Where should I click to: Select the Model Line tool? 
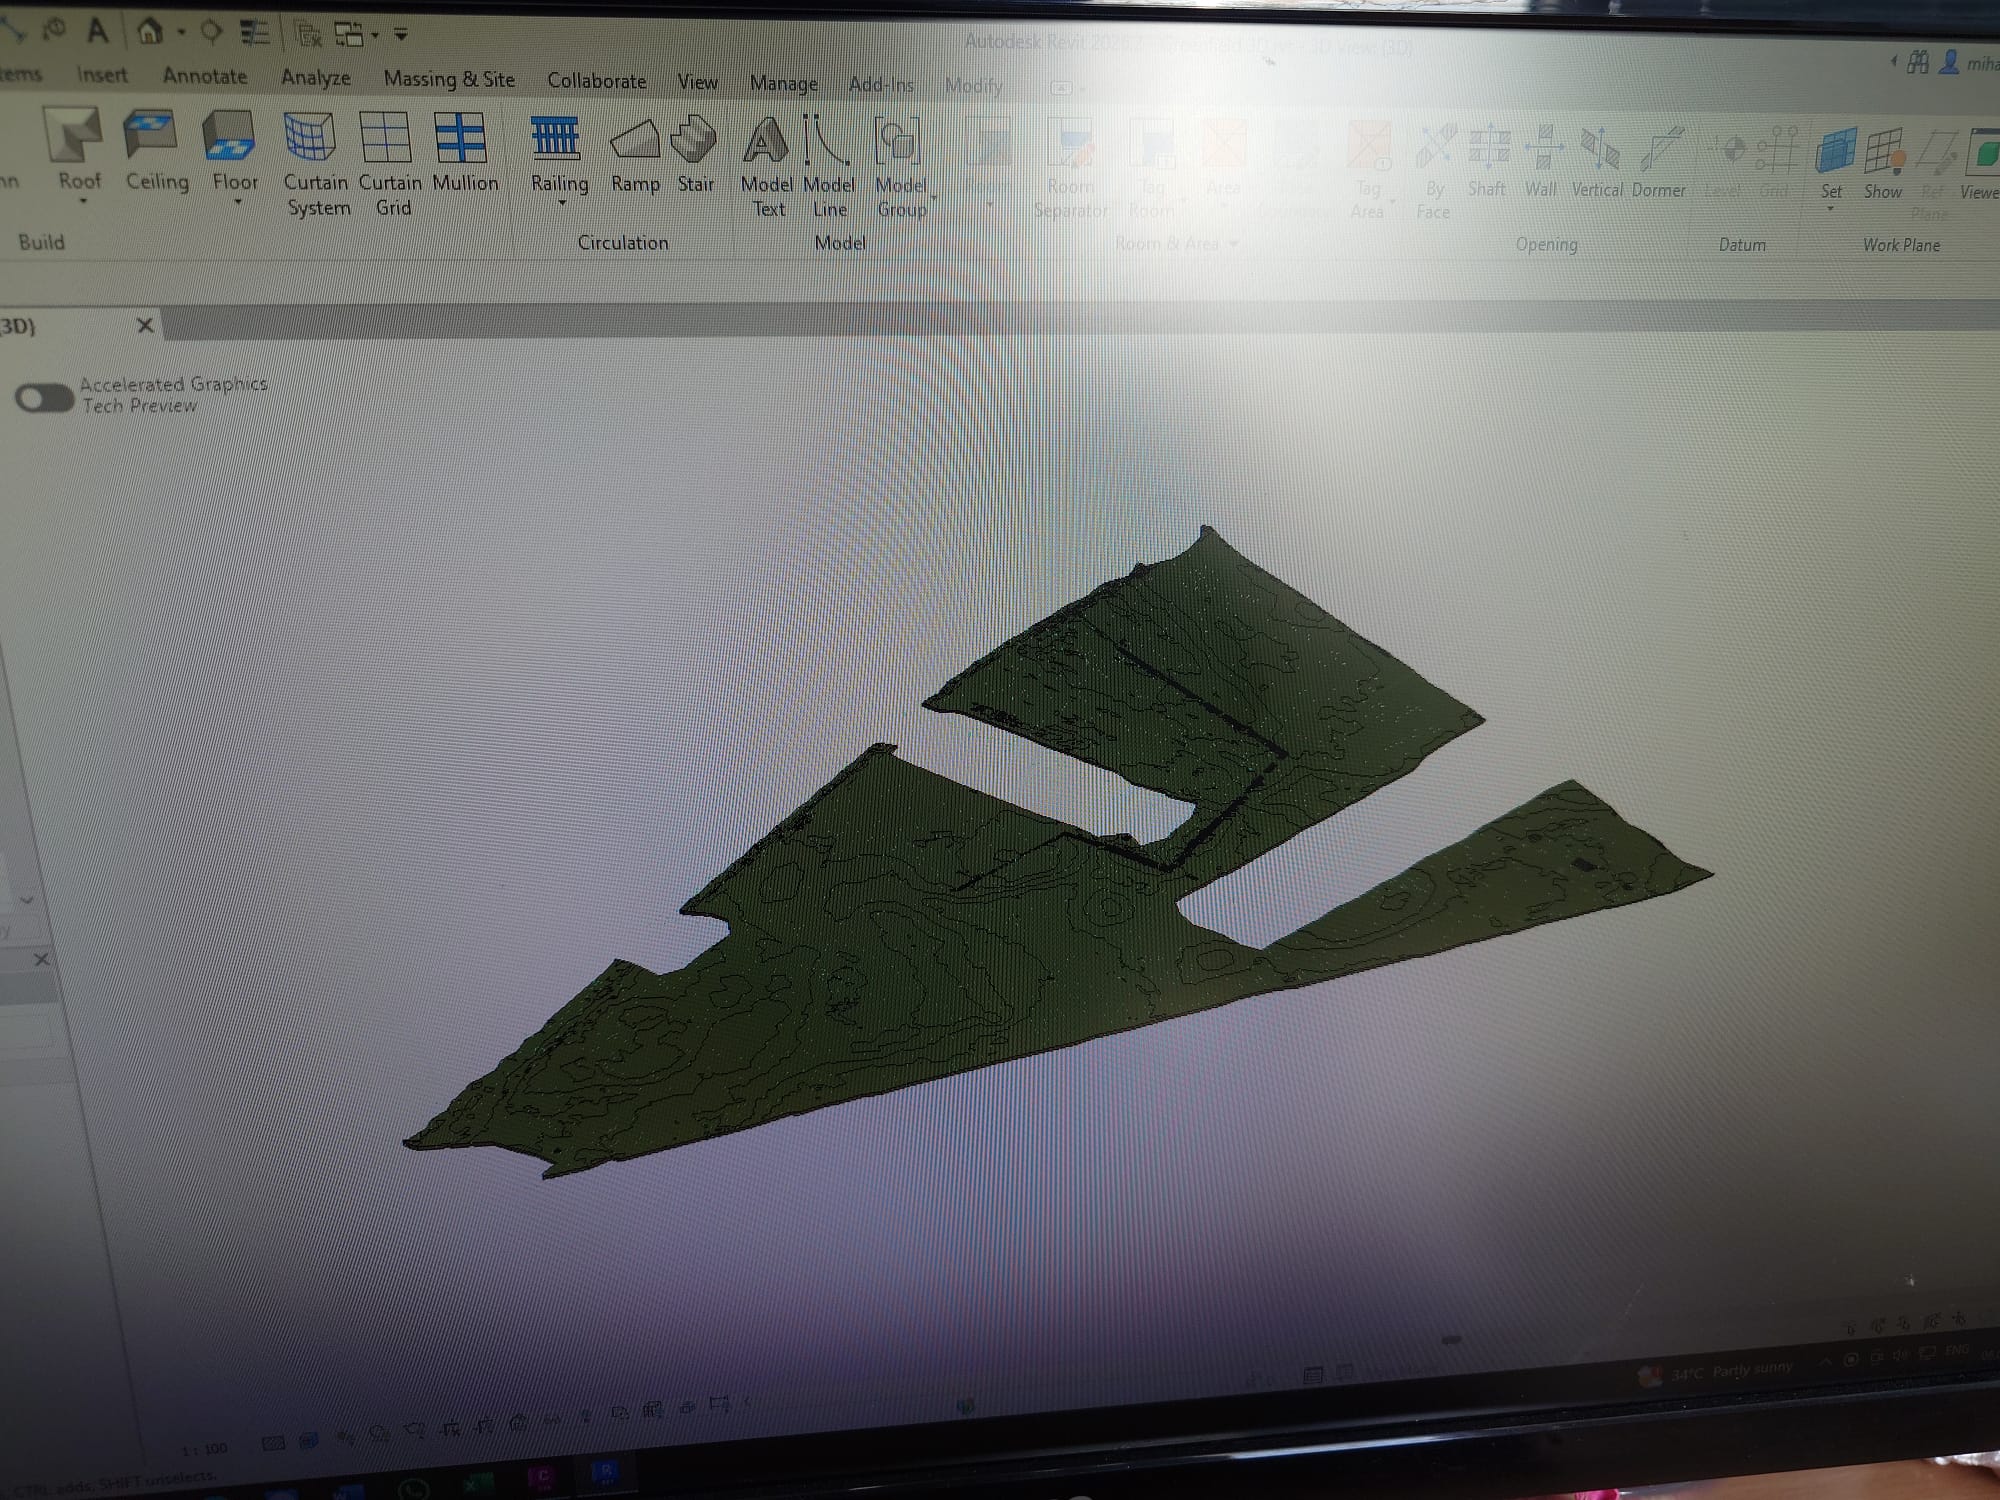point(827,142)
